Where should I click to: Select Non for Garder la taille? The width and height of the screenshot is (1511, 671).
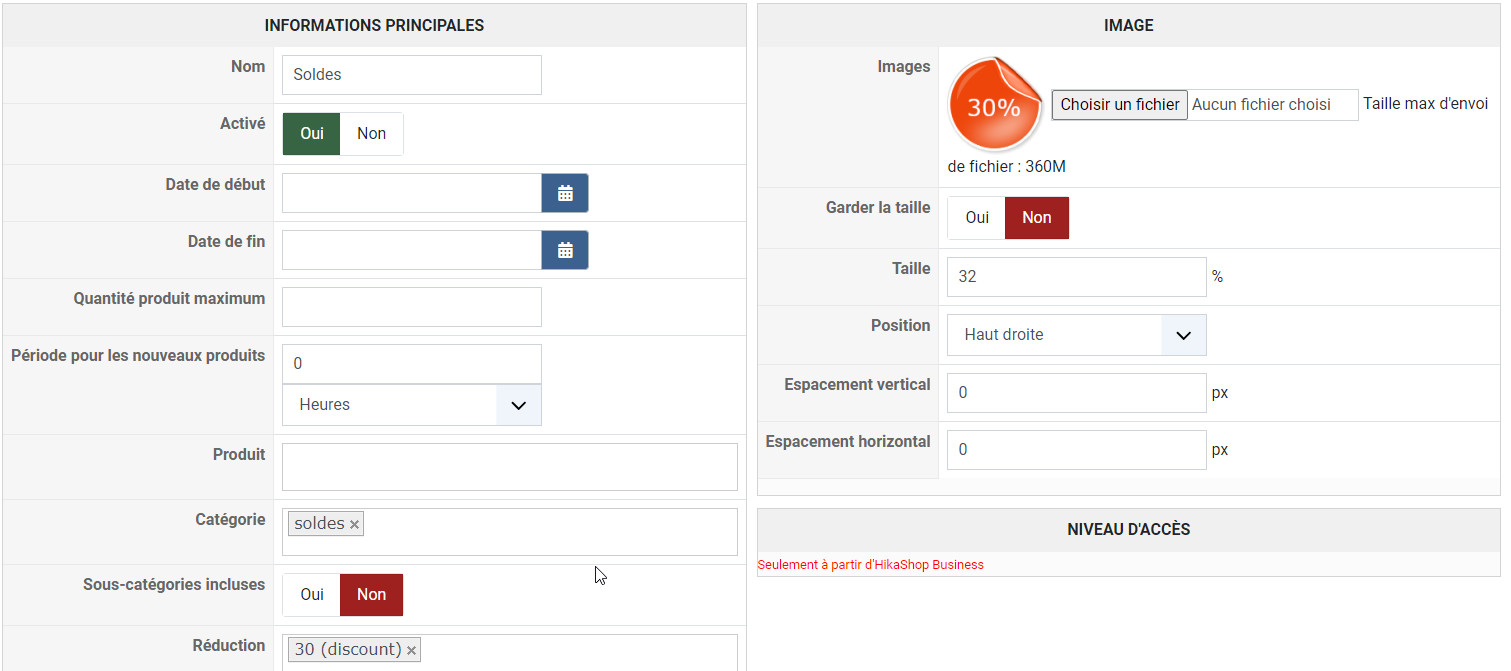click(1036, 218)
